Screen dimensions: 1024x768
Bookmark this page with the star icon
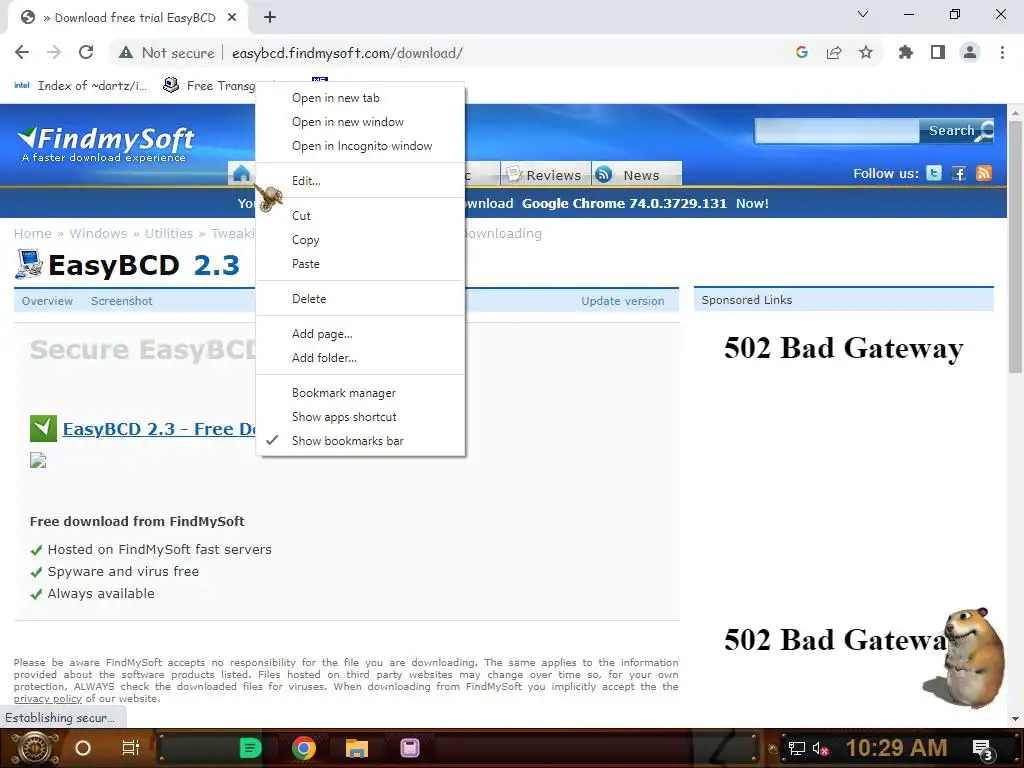tap(866, 53)
